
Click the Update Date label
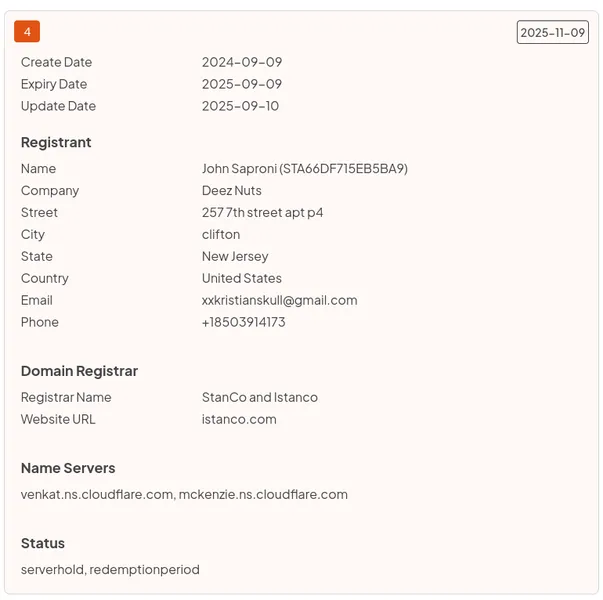(x=58, y=106)
